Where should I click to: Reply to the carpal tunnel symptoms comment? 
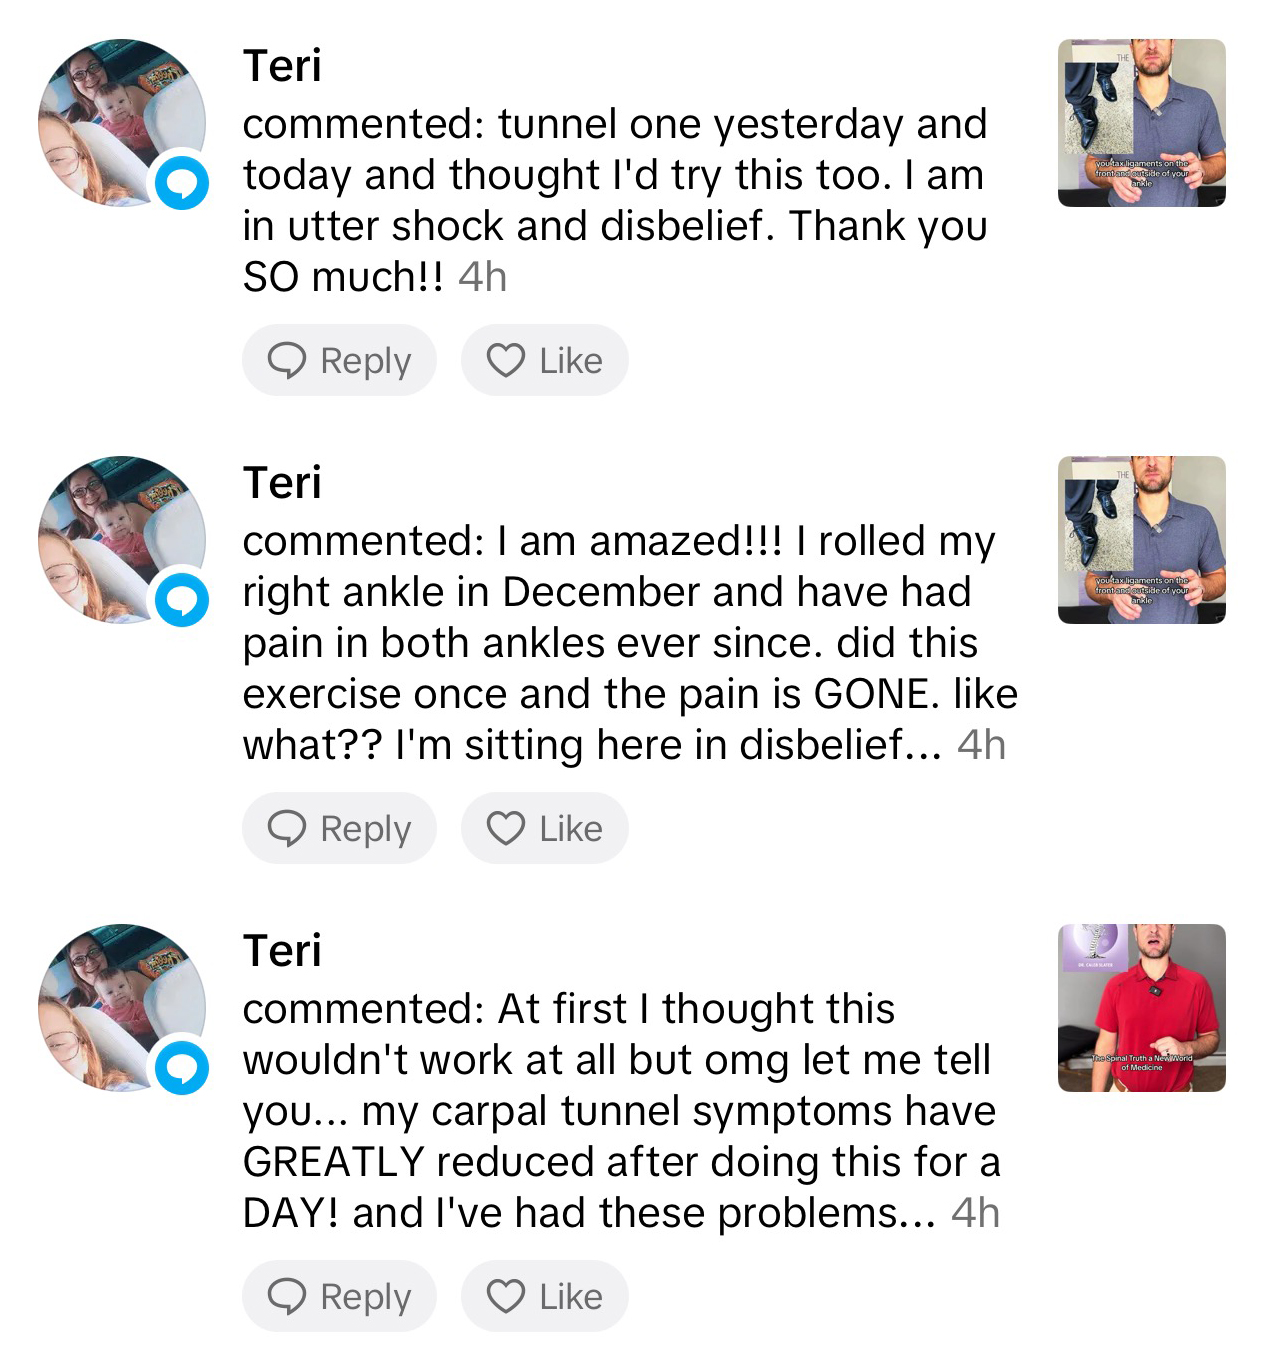pyautogui.click(x=339, y=1296)
